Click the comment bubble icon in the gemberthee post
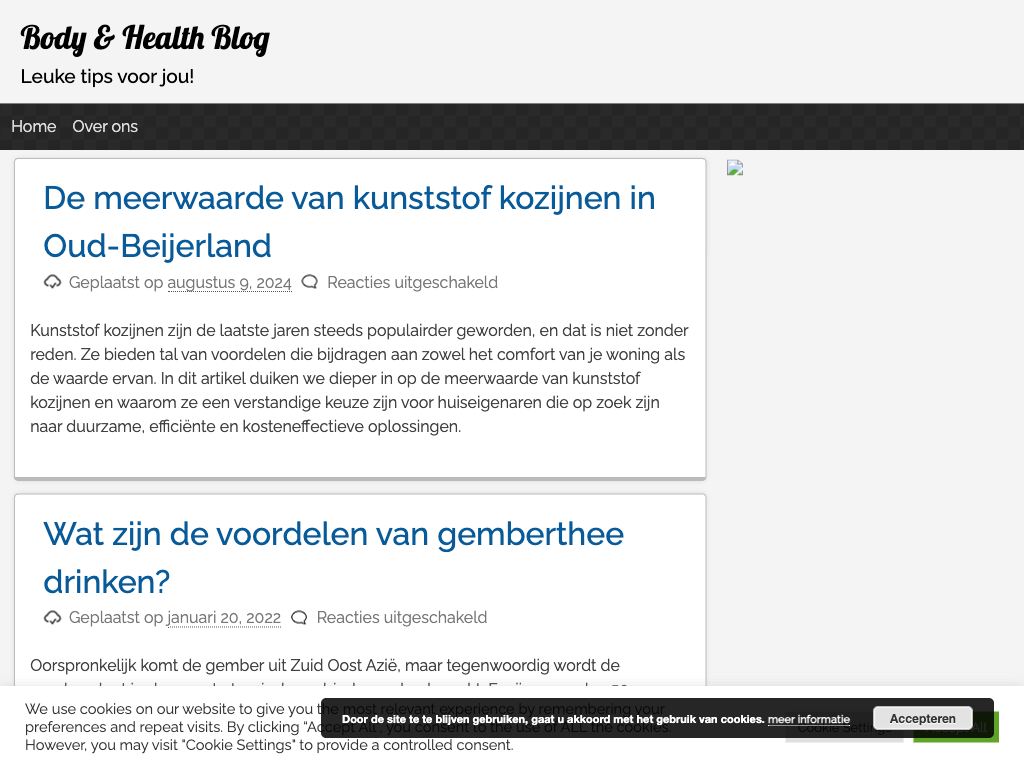The width and height of the screenshot is (1024, 768). click(x=299, y=617)
